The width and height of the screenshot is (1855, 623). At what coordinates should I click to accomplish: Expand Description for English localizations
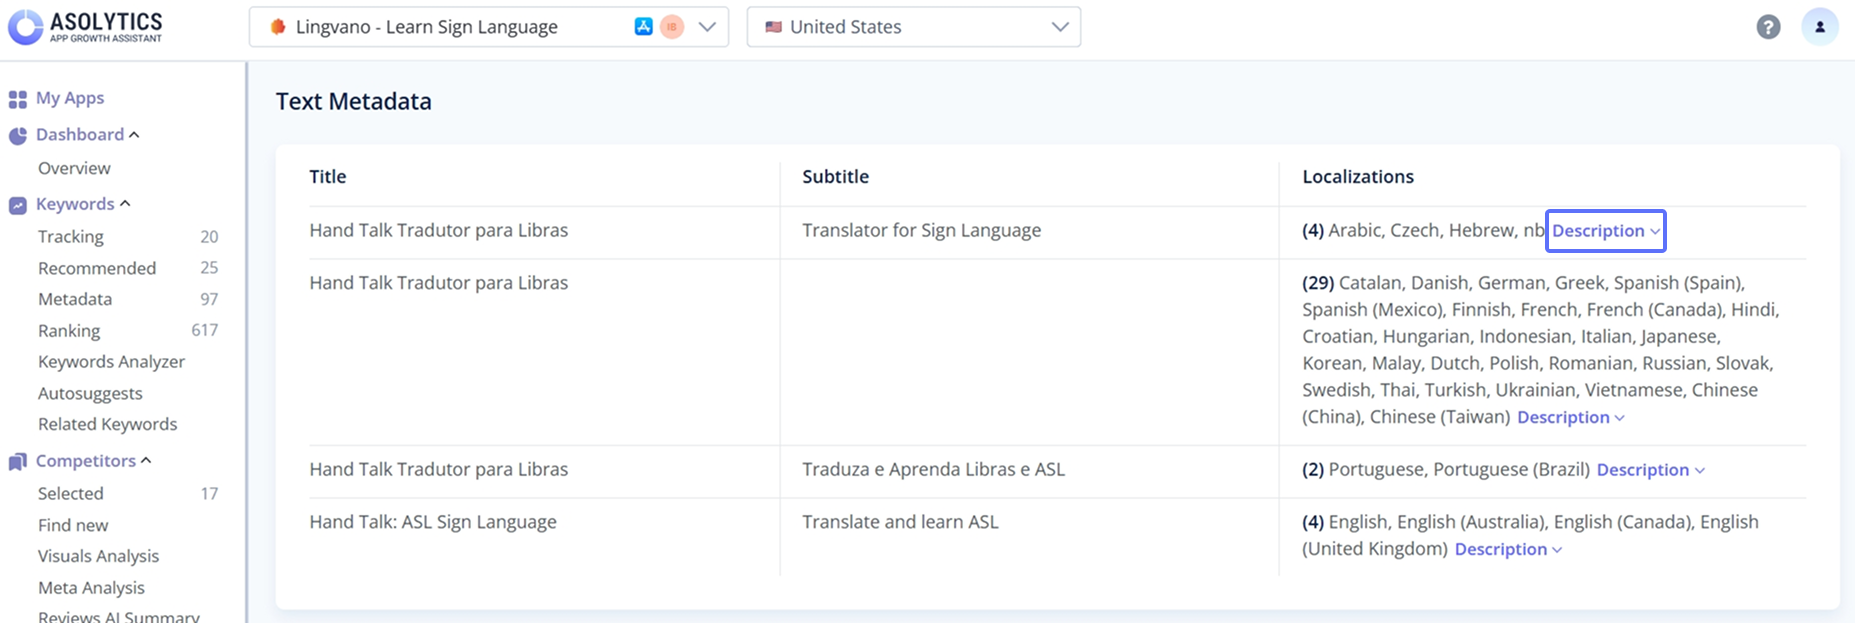point(1507,549)
